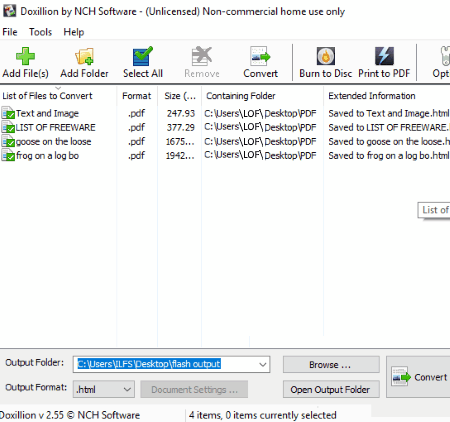Click the Print to PDF icon
Viewport: 450px width, 422px height.
(384, 56)
